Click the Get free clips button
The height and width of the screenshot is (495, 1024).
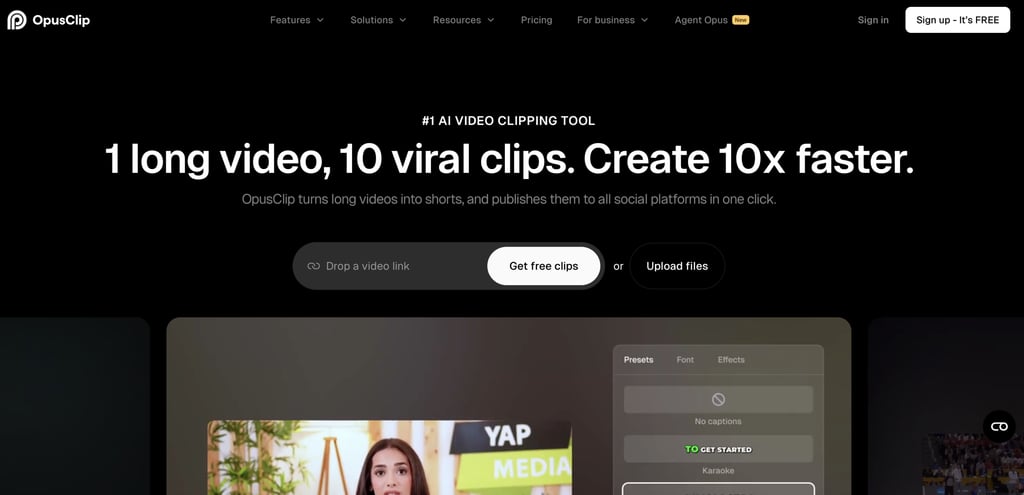[543, 266]
